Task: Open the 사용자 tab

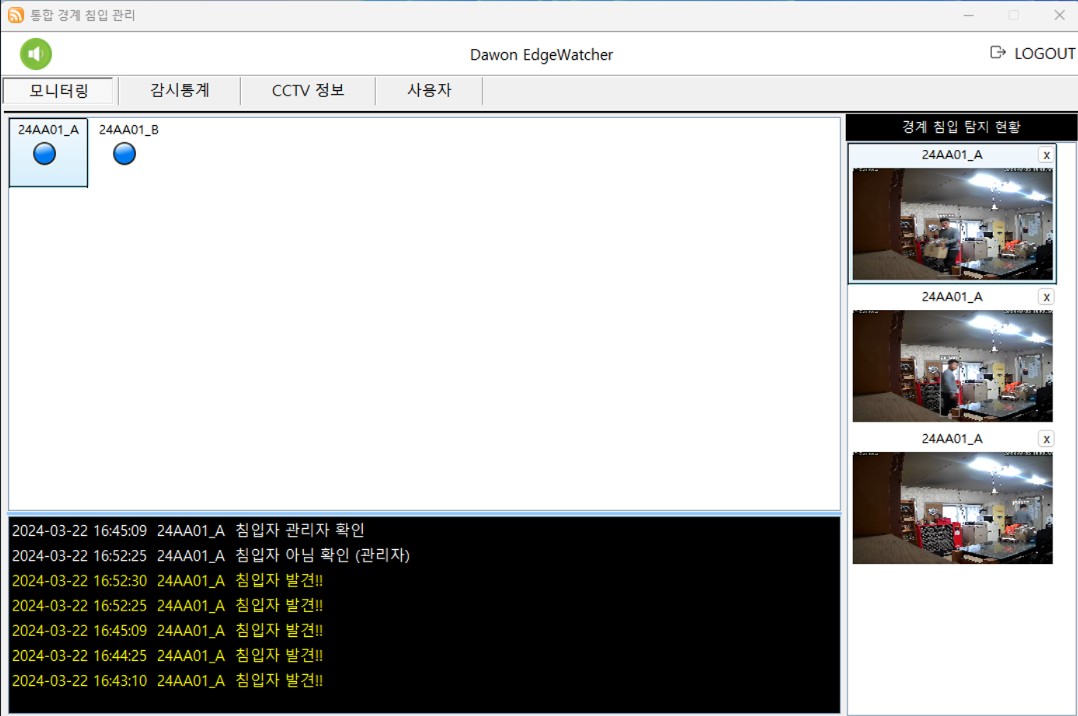Action: 429,91
